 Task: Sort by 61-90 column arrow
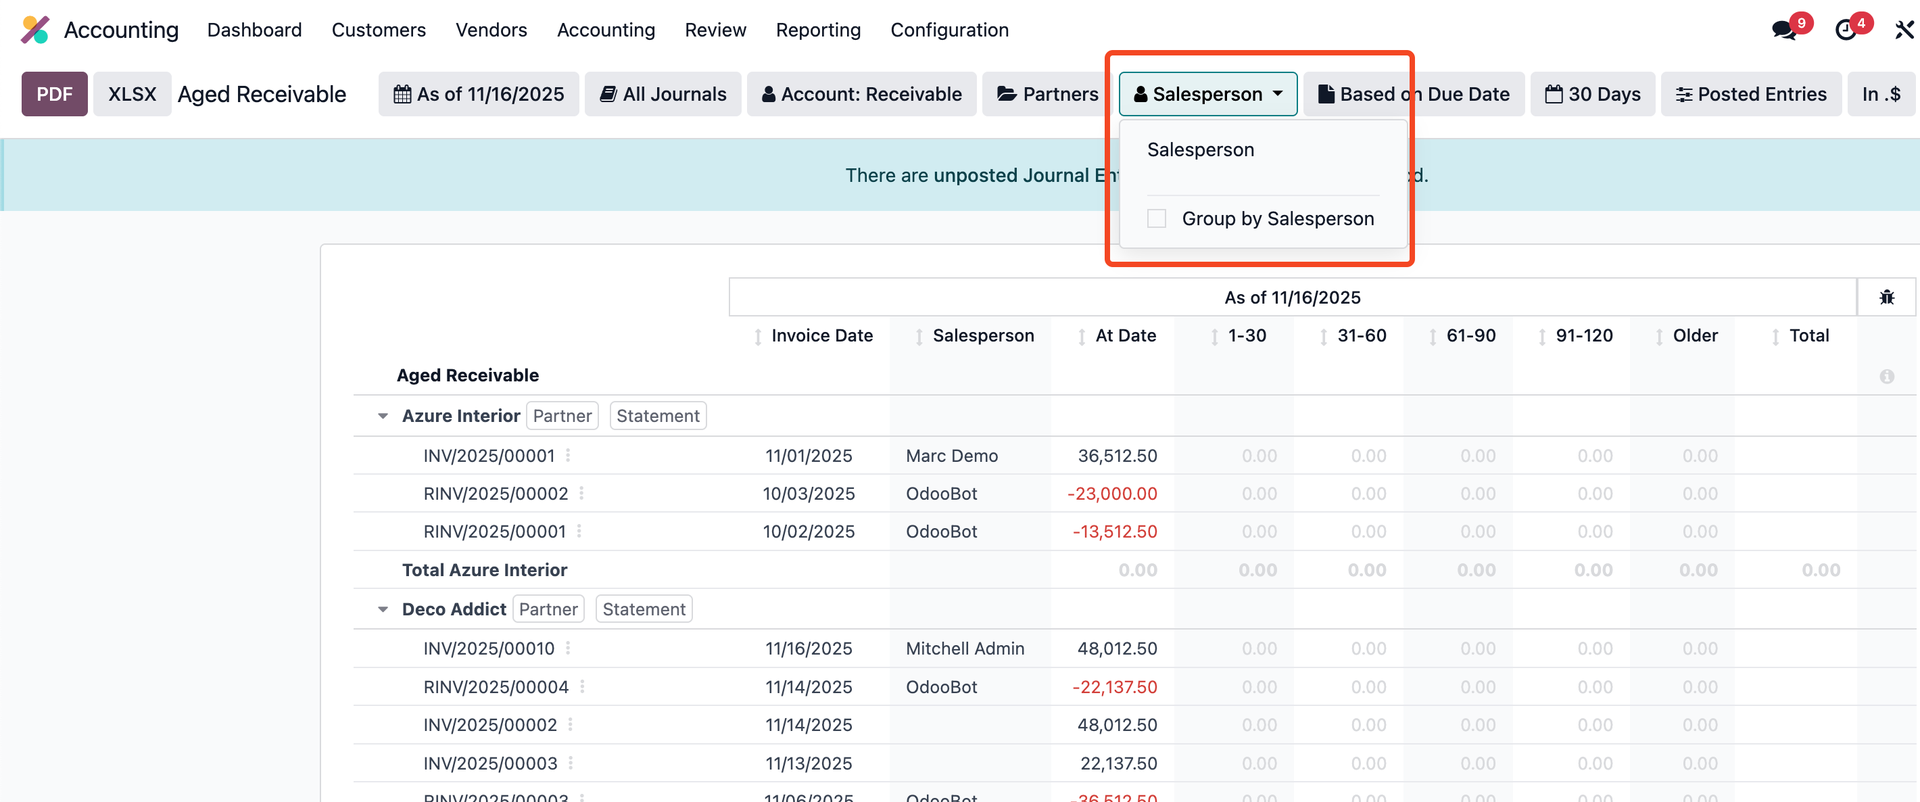(x=1433, y=337)
